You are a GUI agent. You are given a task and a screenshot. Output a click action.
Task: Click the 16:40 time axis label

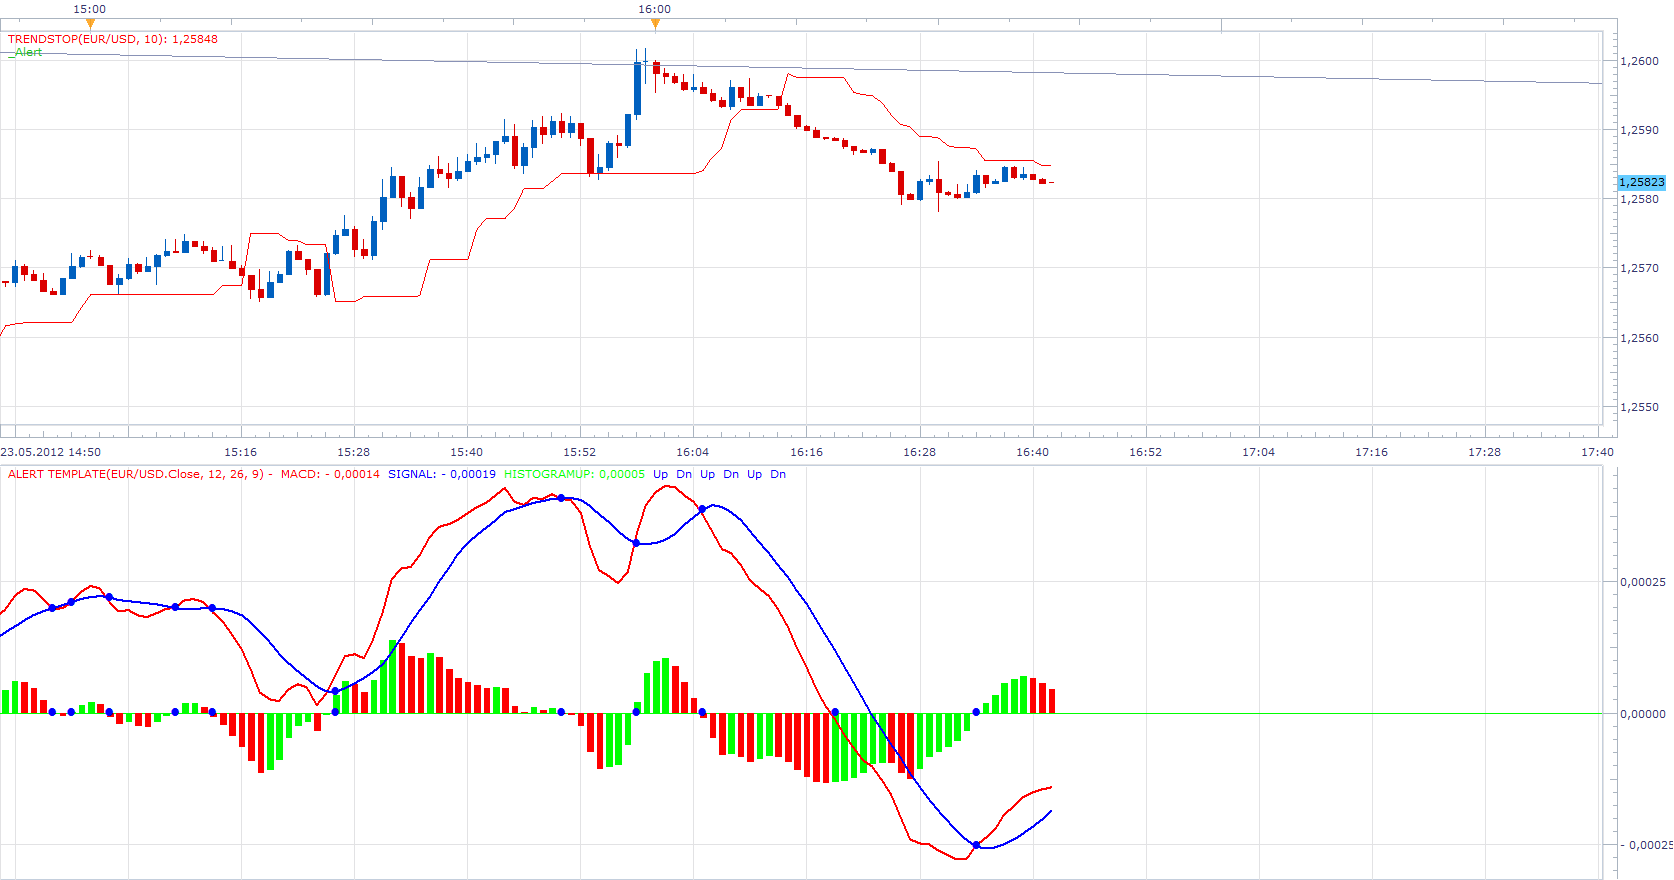(x=1032, y=452)
